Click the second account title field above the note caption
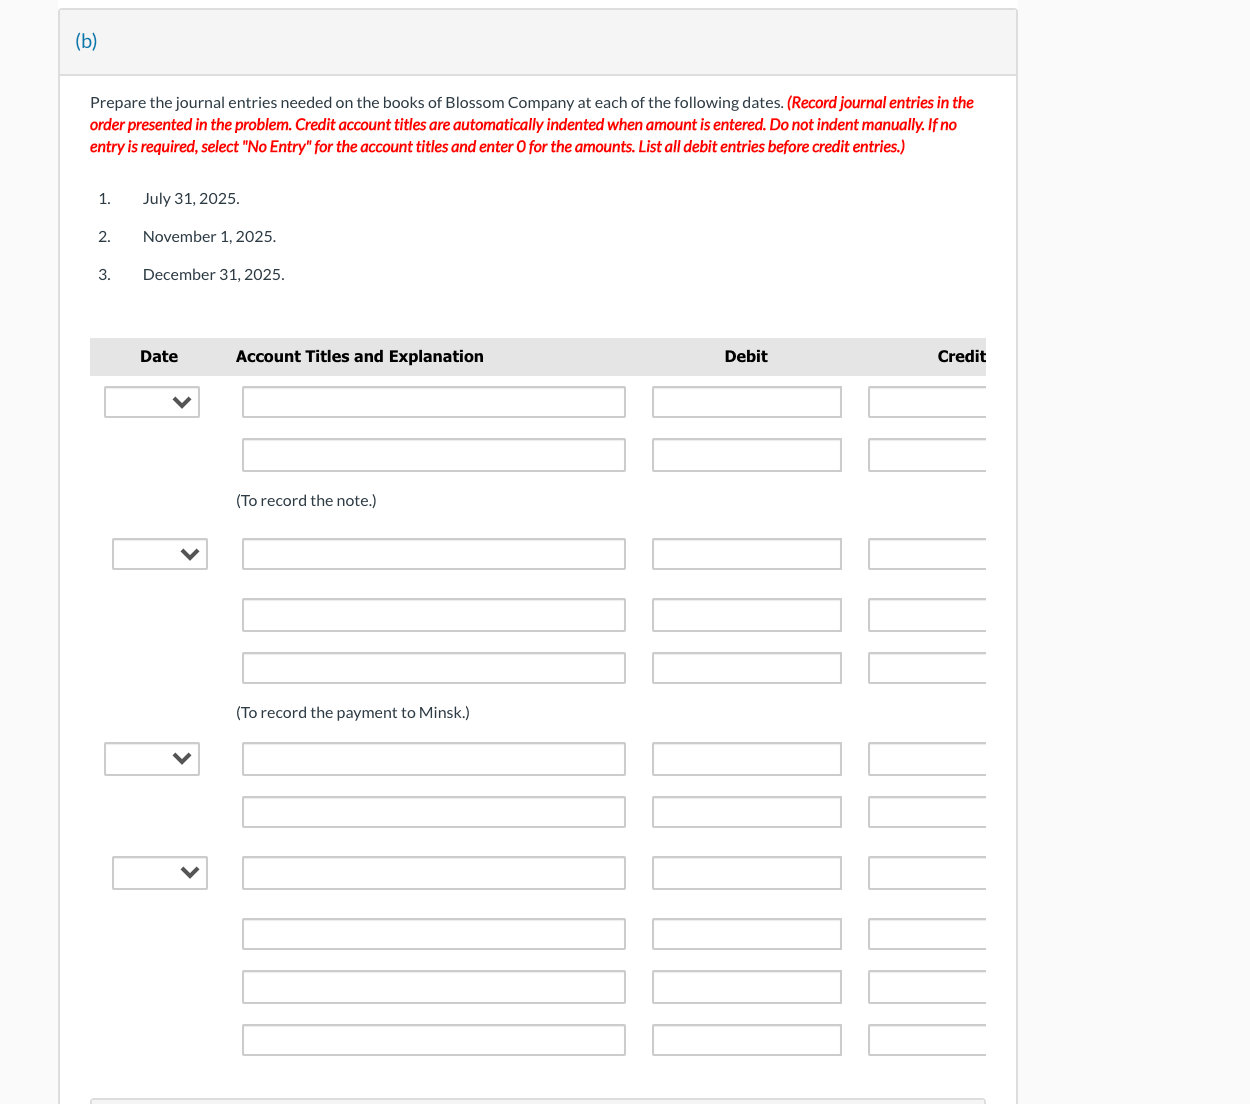The image size is (1250, 1104). 433,454
